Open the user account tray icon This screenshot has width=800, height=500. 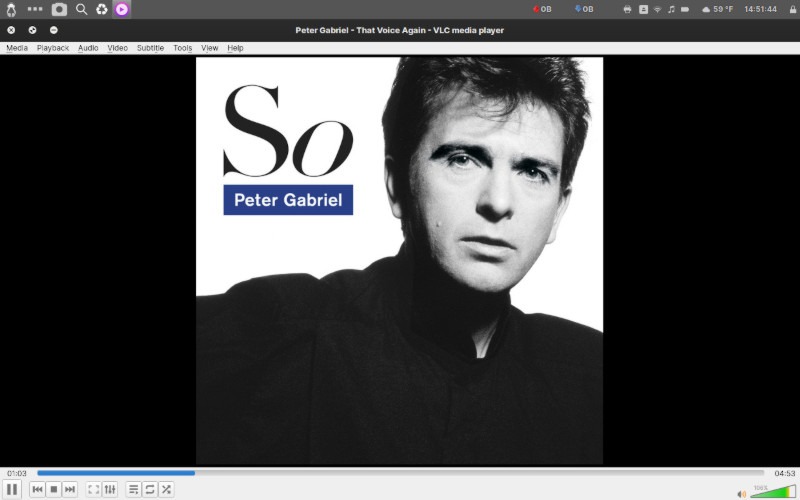coord(643,9)
